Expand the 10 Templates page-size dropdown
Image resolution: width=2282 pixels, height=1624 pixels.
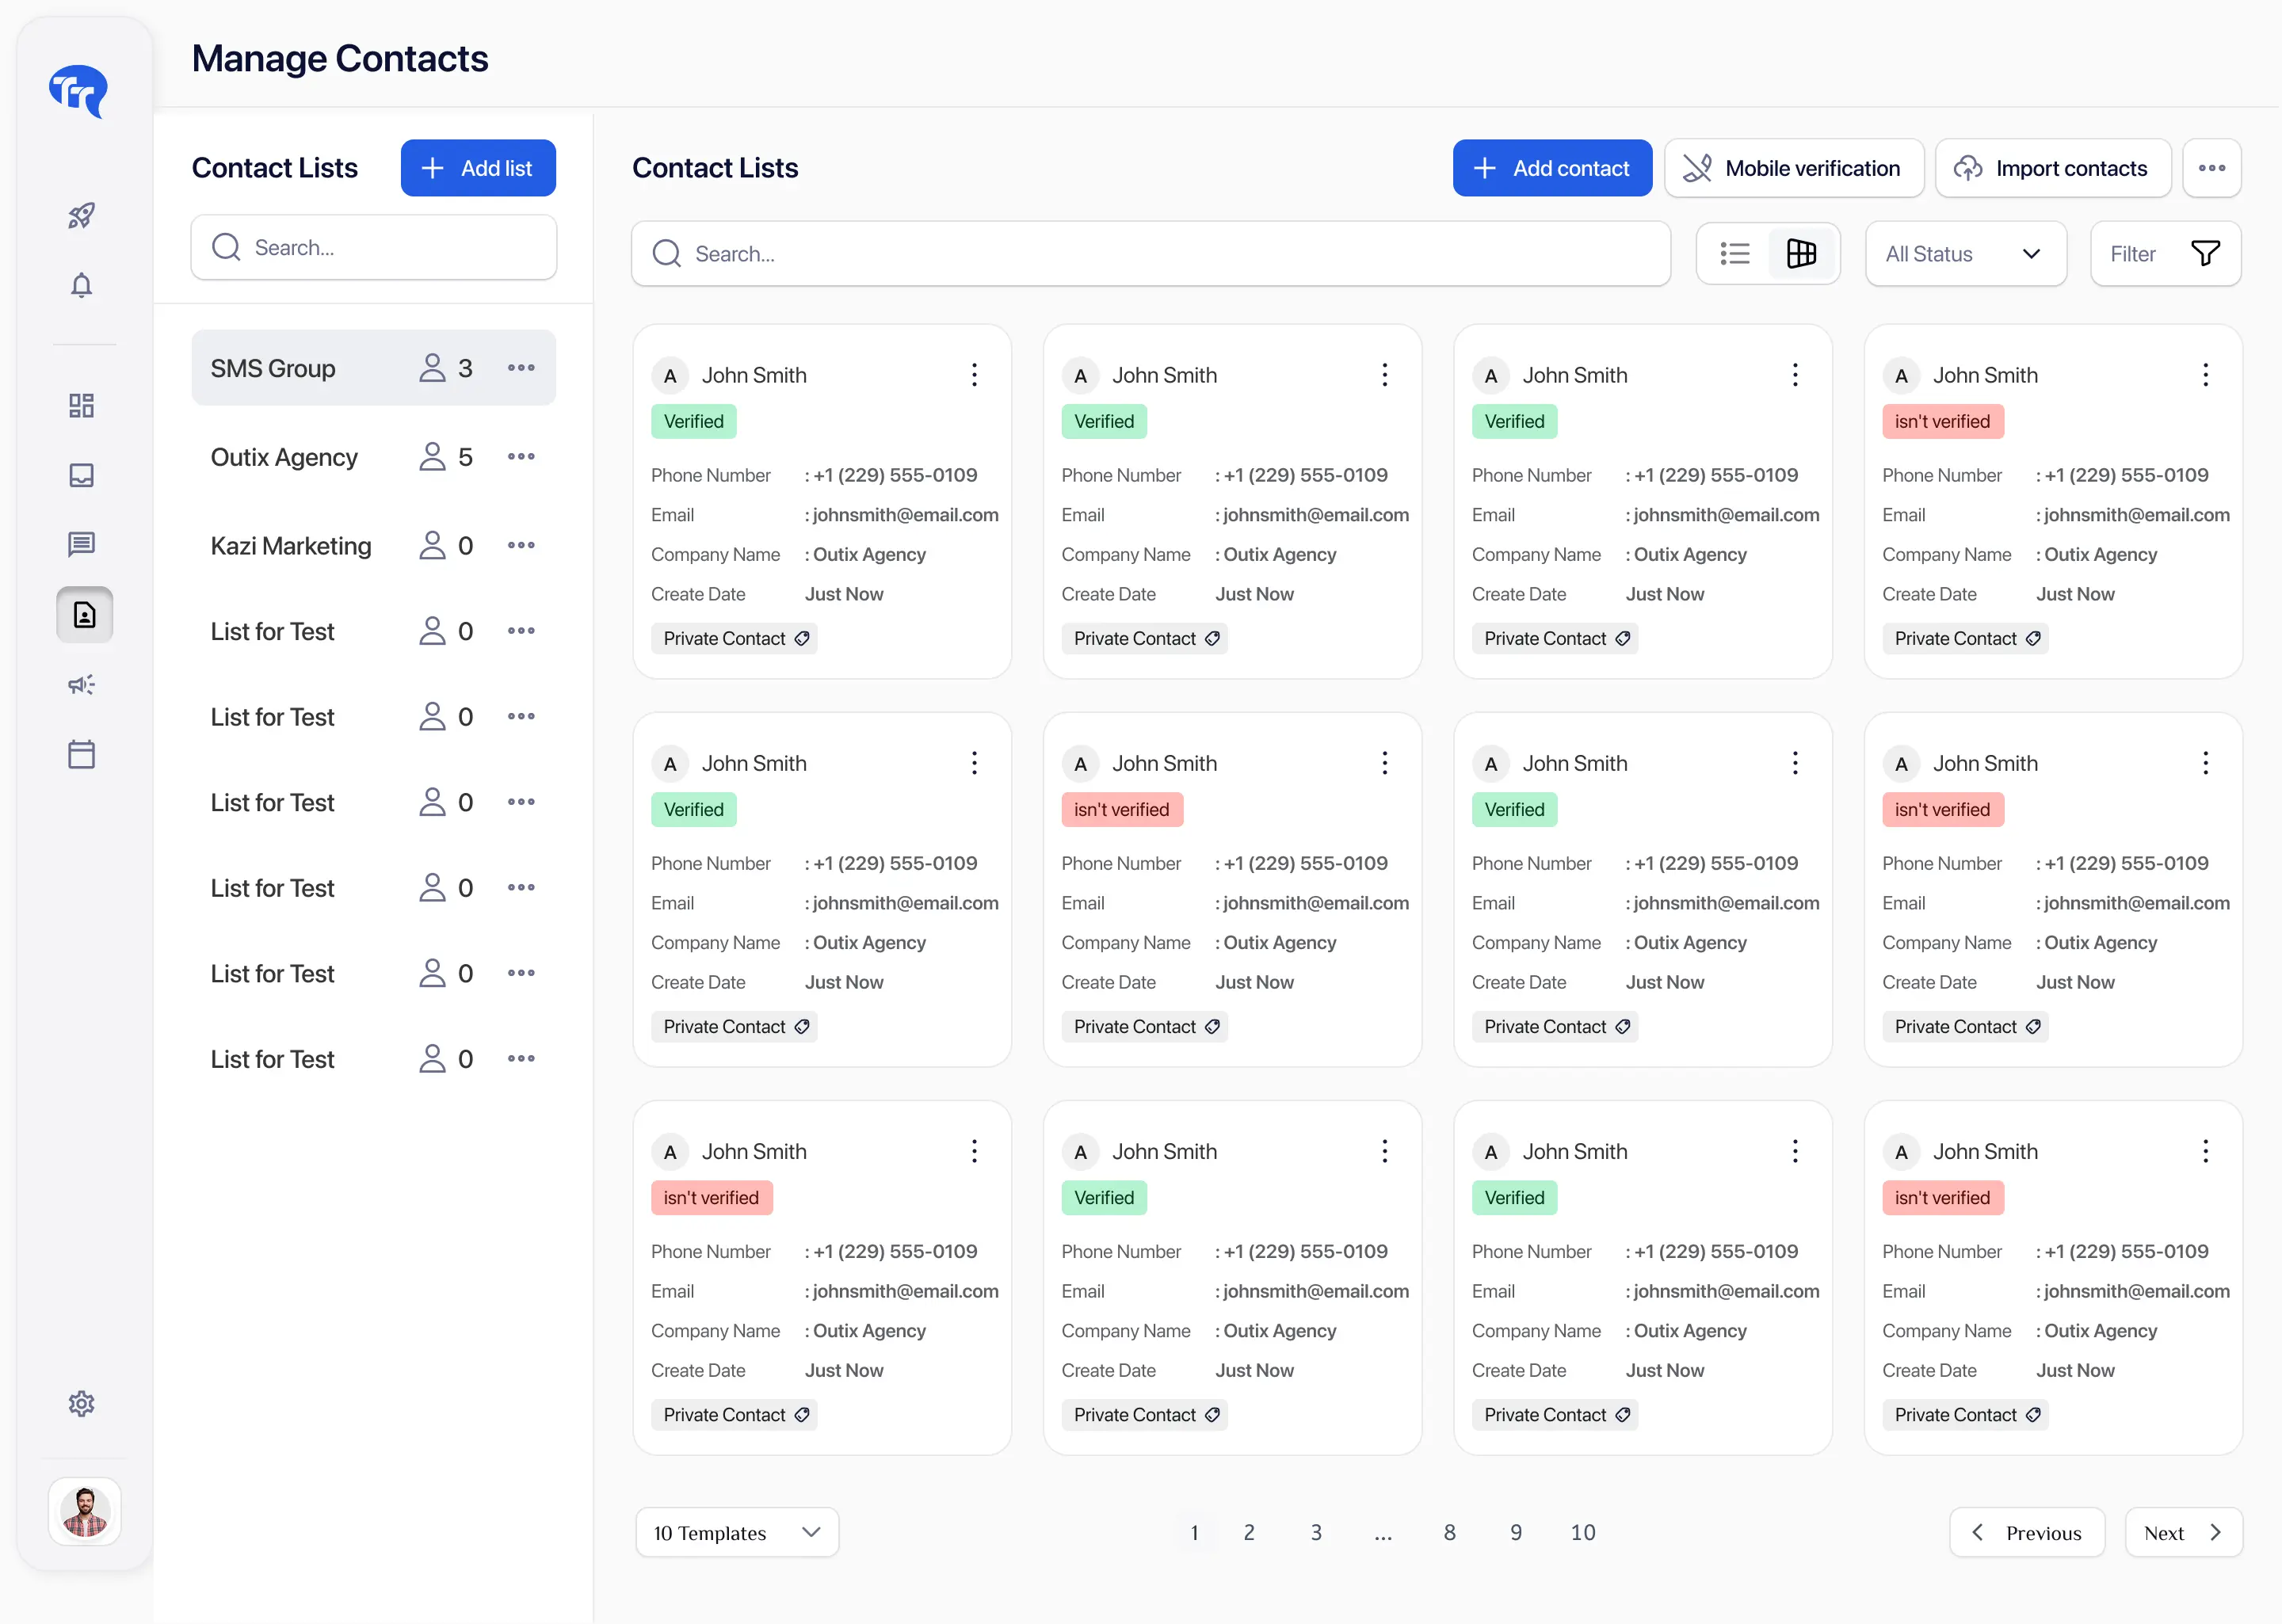click(737, 1532)
